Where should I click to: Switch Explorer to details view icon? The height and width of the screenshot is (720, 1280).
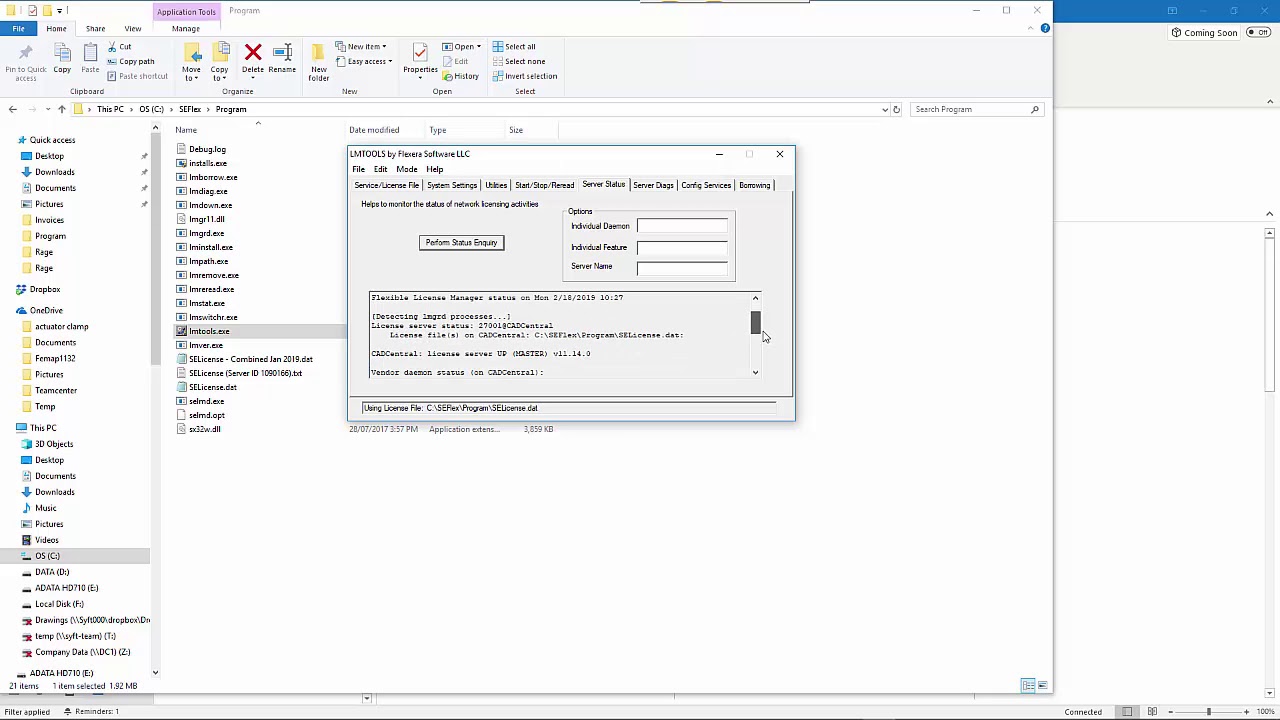pos(1027,686)
